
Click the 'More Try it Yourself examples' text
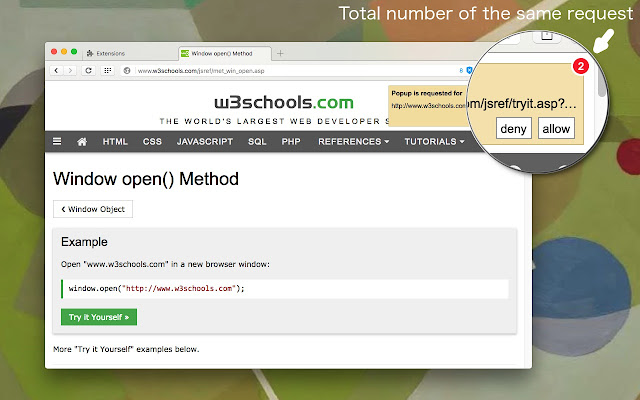pos(126,349)
